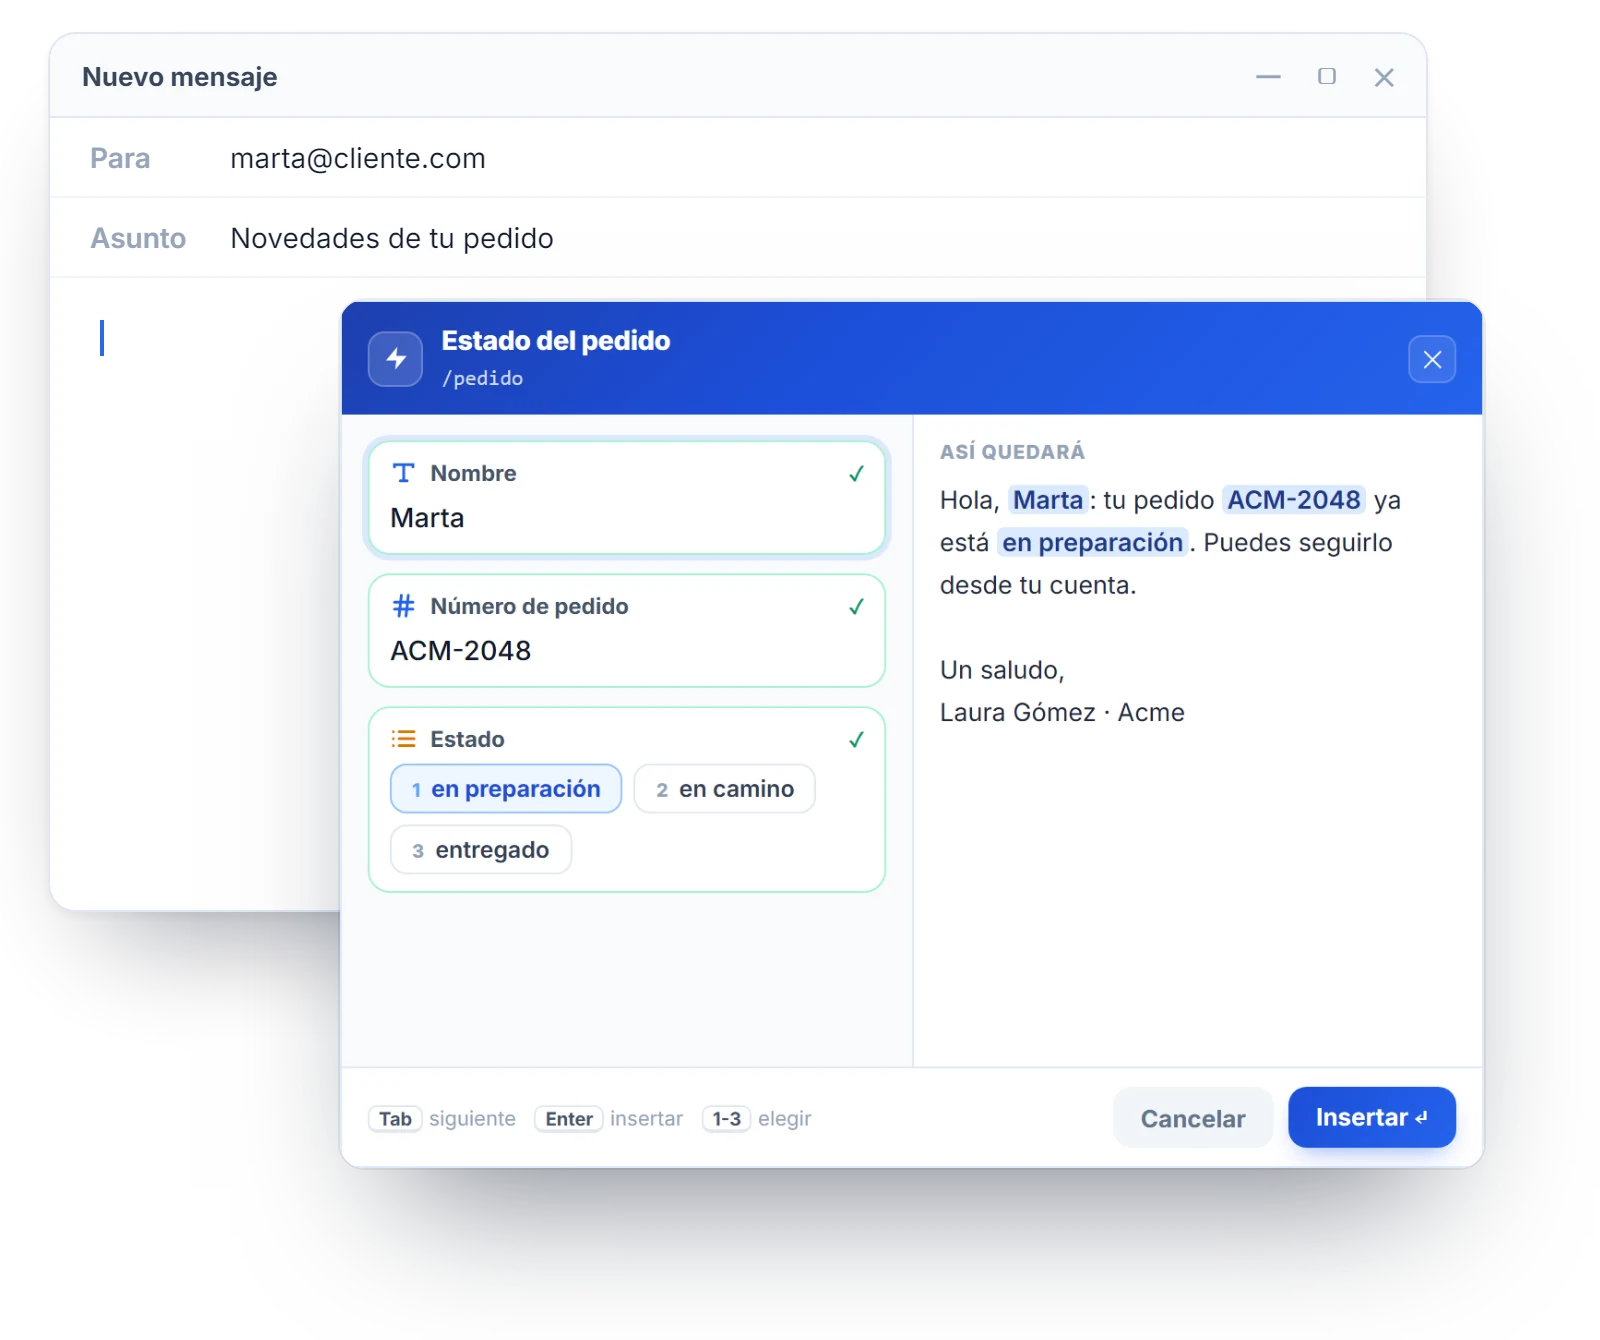
Task: Edit the Nombre field containing Marta
Action: pyautogui.click(x=627, y=498)
